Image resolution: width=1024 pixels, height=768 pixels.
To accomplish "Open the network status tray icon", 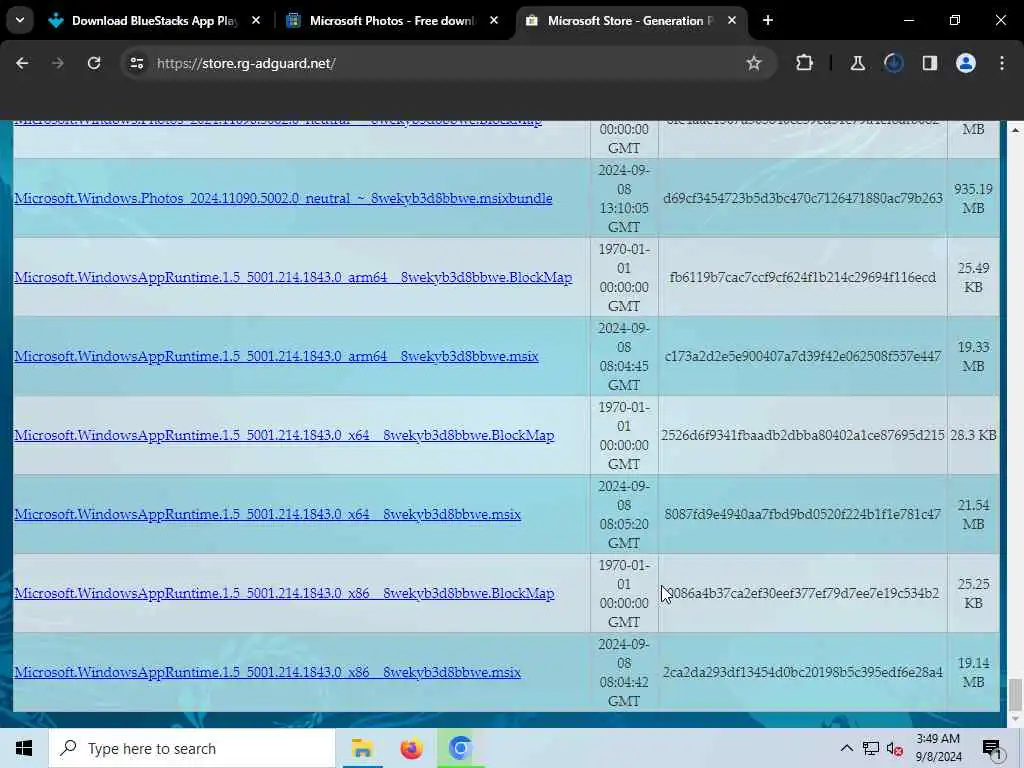I will coord(871,748).
